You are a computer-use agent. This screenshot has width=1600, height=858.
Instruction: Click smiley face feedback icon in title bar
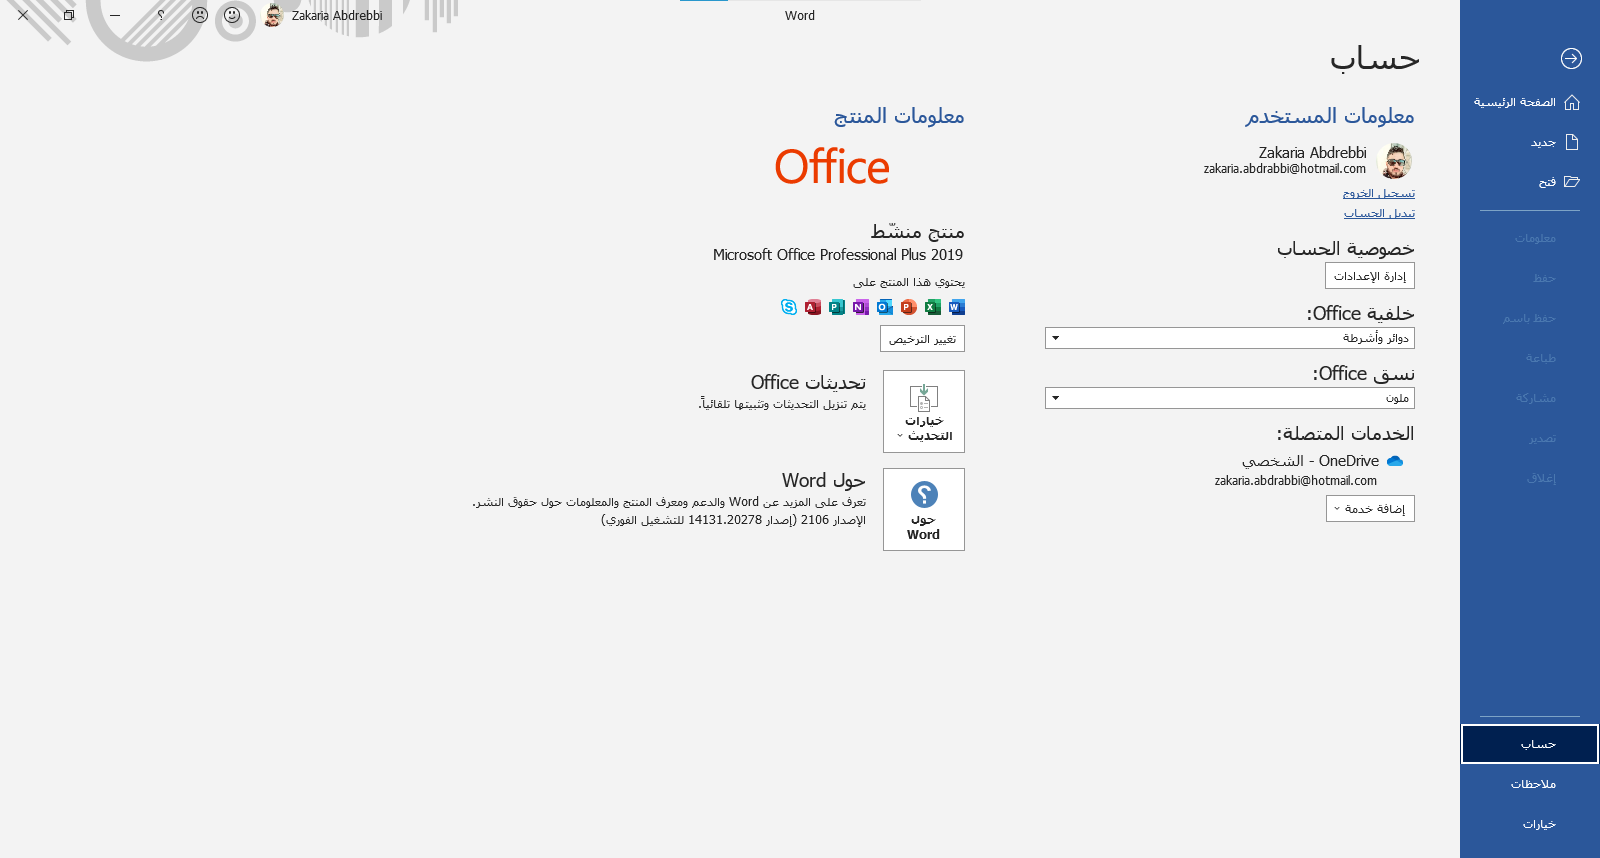(232, 15)
